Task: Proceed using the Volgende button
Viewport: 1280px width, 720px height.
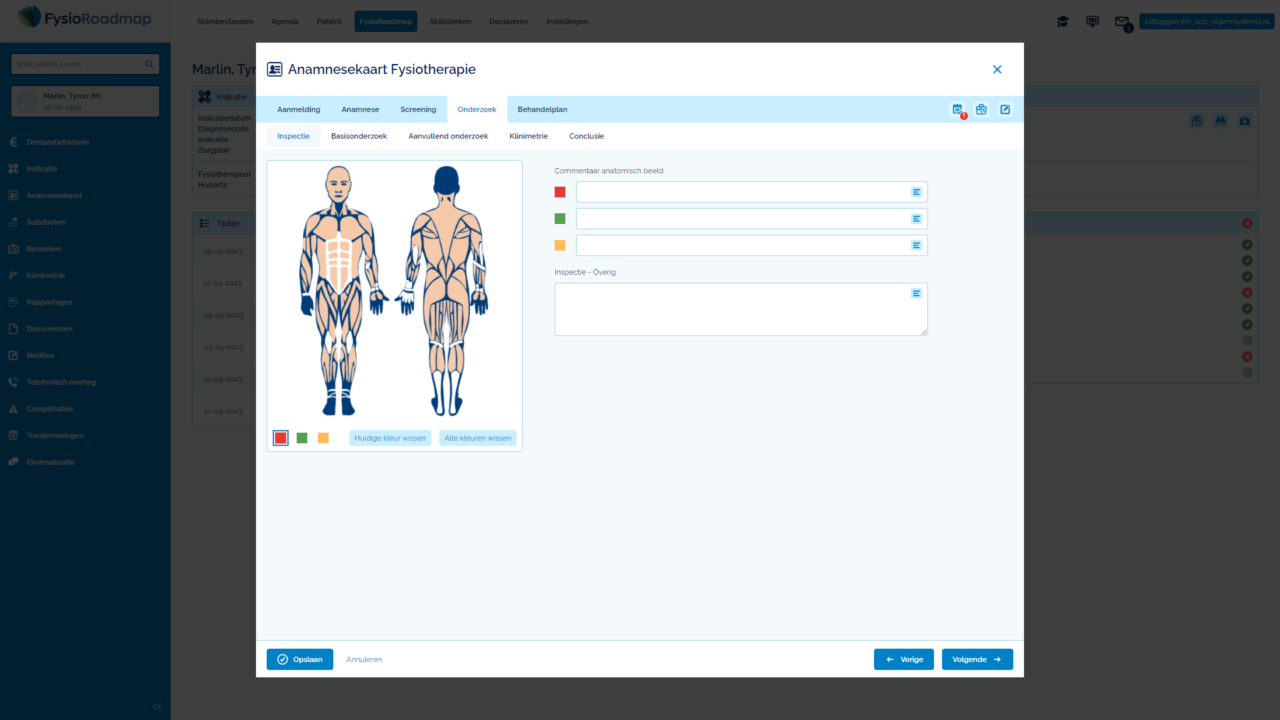Action: [977, 659]
